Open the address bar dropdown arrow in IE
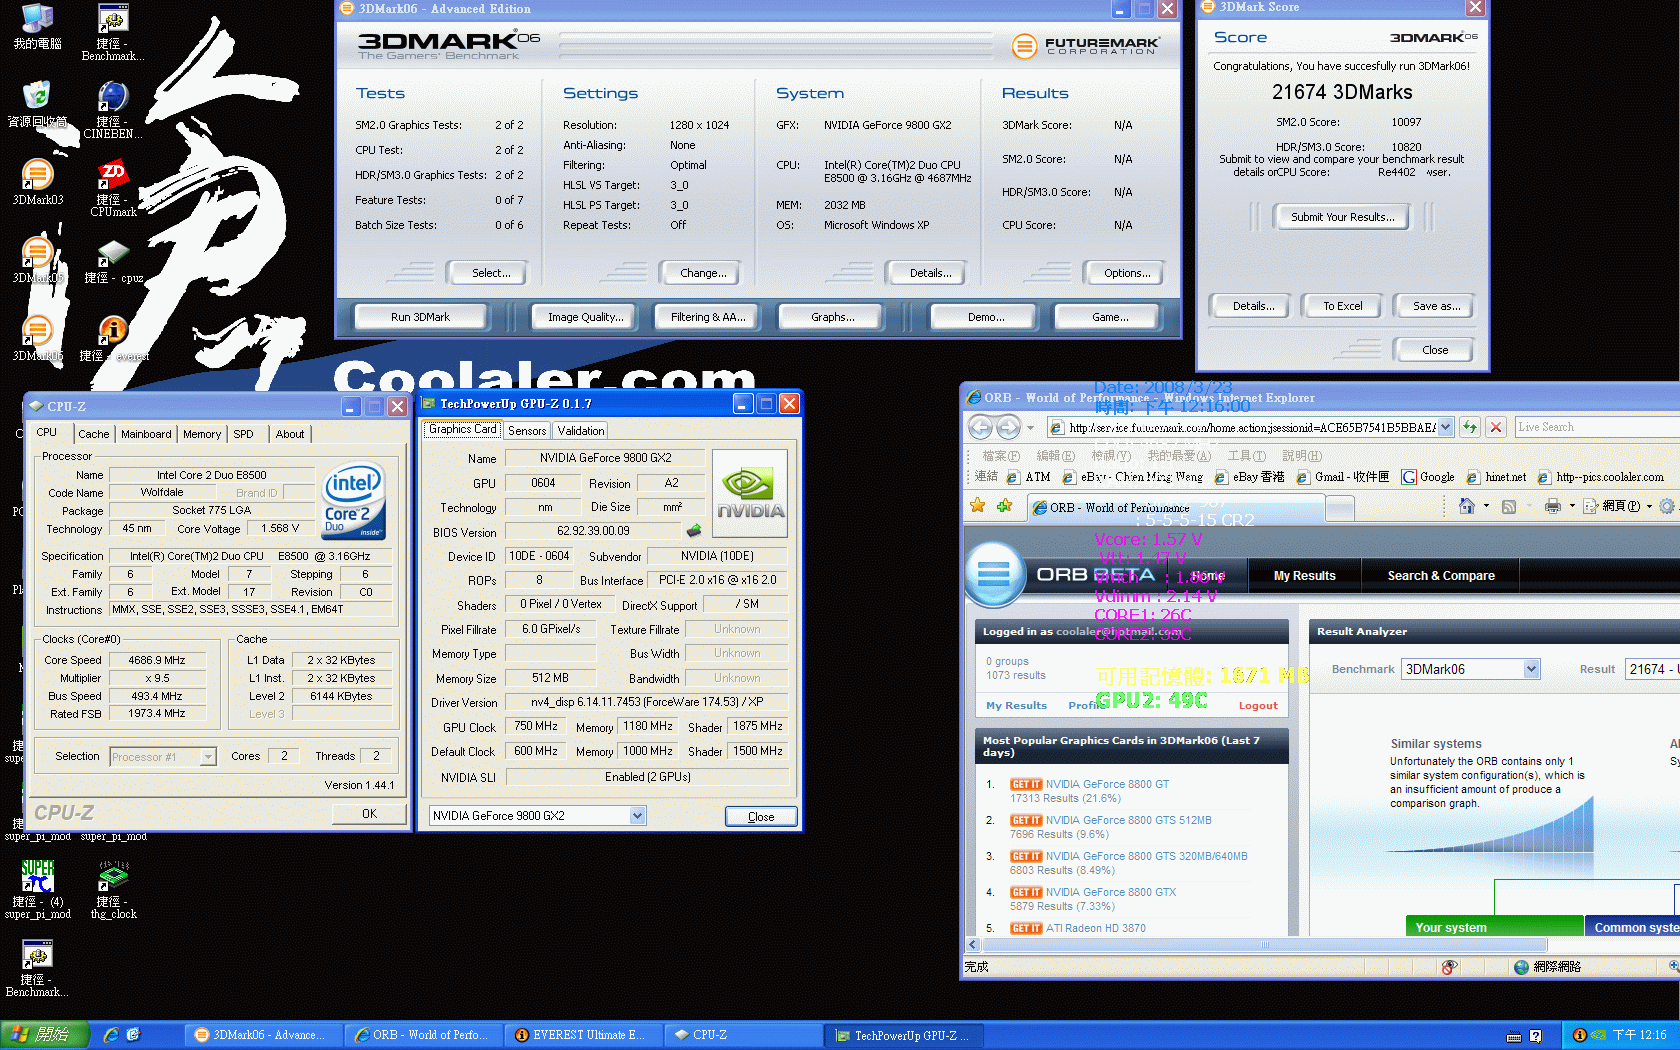The width and height of the screenshot is (1680, 1050). point(1444,428)
